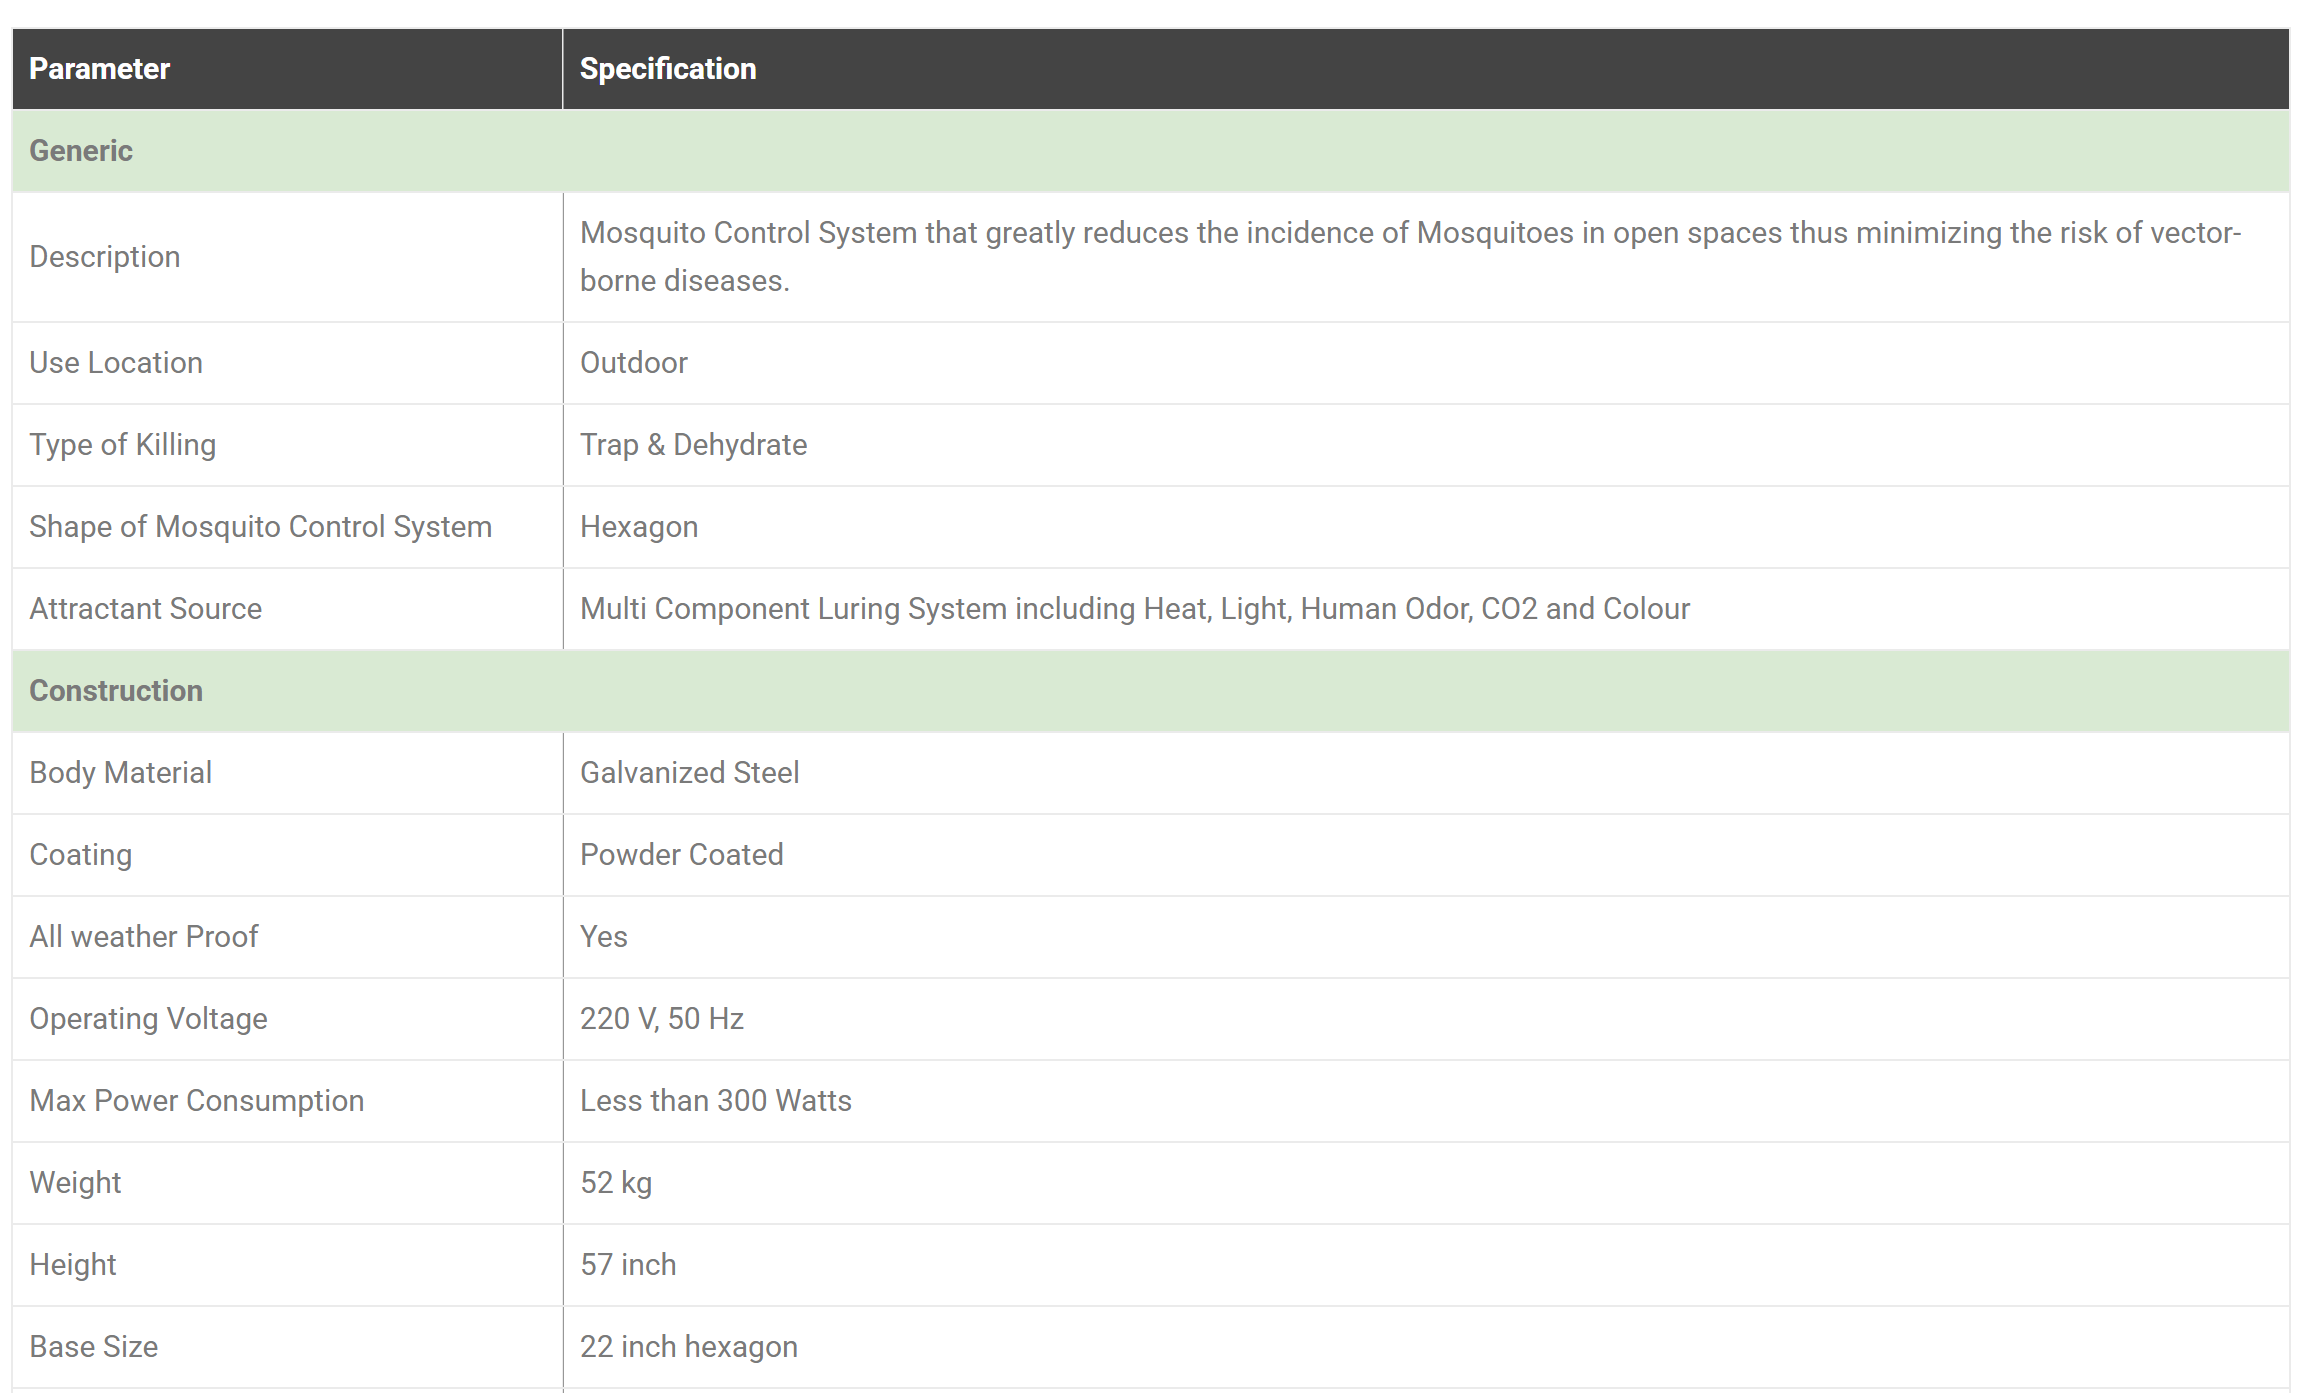Select the All weather Proof label
The width and height of the screenshot is (2310, 1393).
coord(144,937)
